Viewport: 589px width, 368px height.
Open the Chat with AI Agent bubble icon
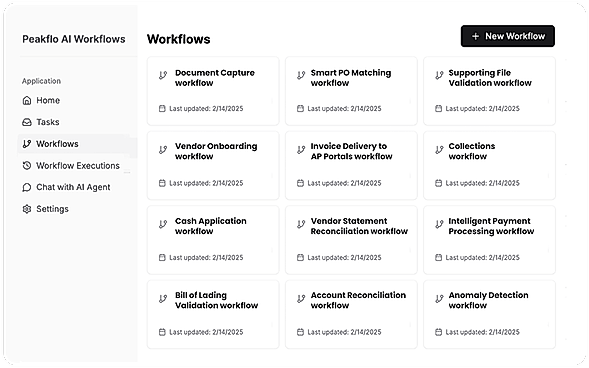(27, 187)
